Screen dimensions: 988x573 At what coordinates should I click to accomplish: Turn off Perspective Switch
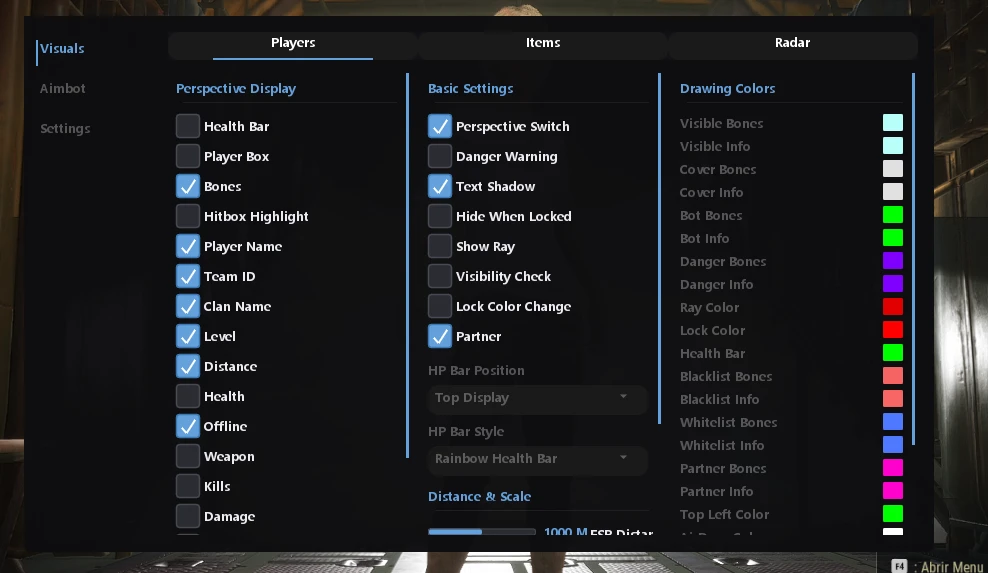[x=440, y=126]
